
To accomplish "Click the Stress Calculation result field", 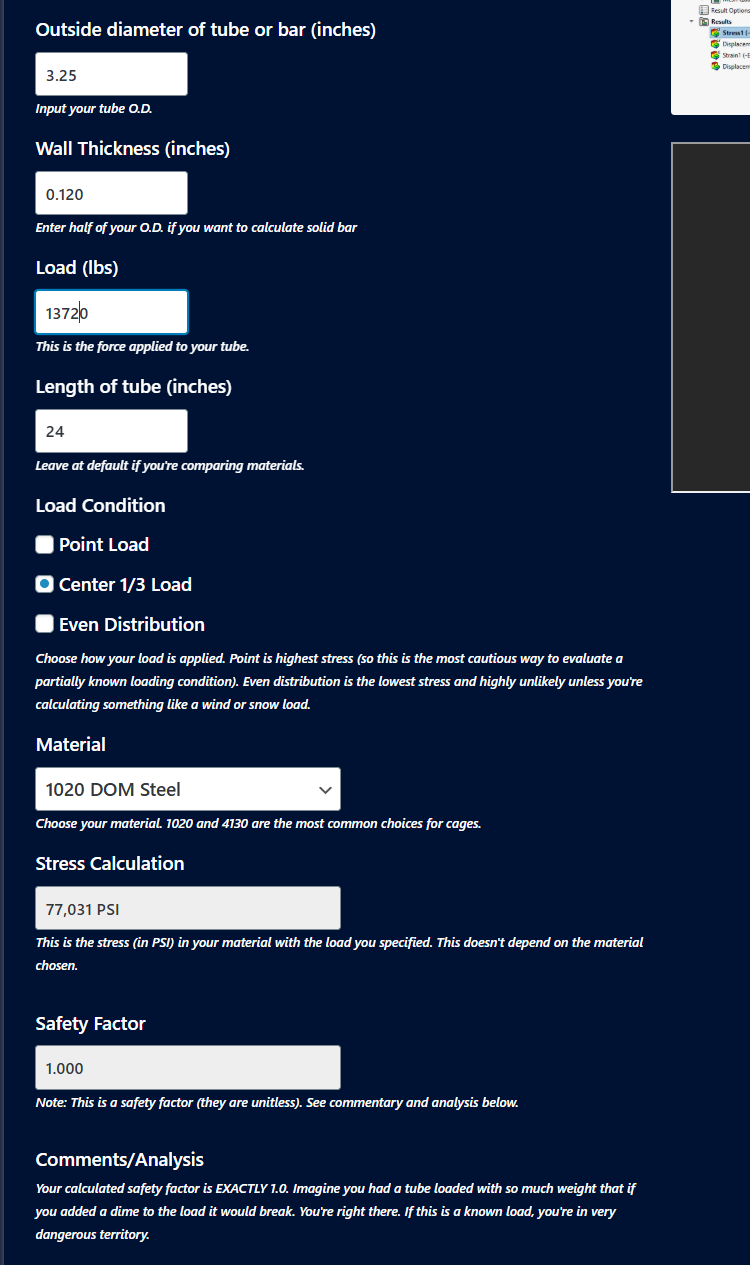I will [x=188, y=908].
